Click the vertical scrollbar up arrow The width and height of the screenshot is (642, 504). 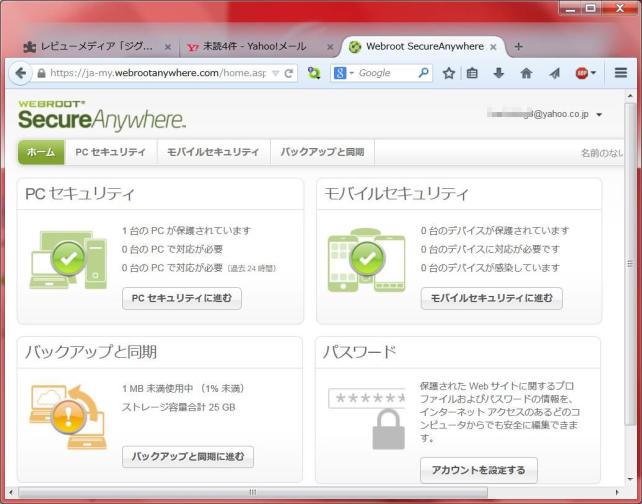[x=630, y=96]
